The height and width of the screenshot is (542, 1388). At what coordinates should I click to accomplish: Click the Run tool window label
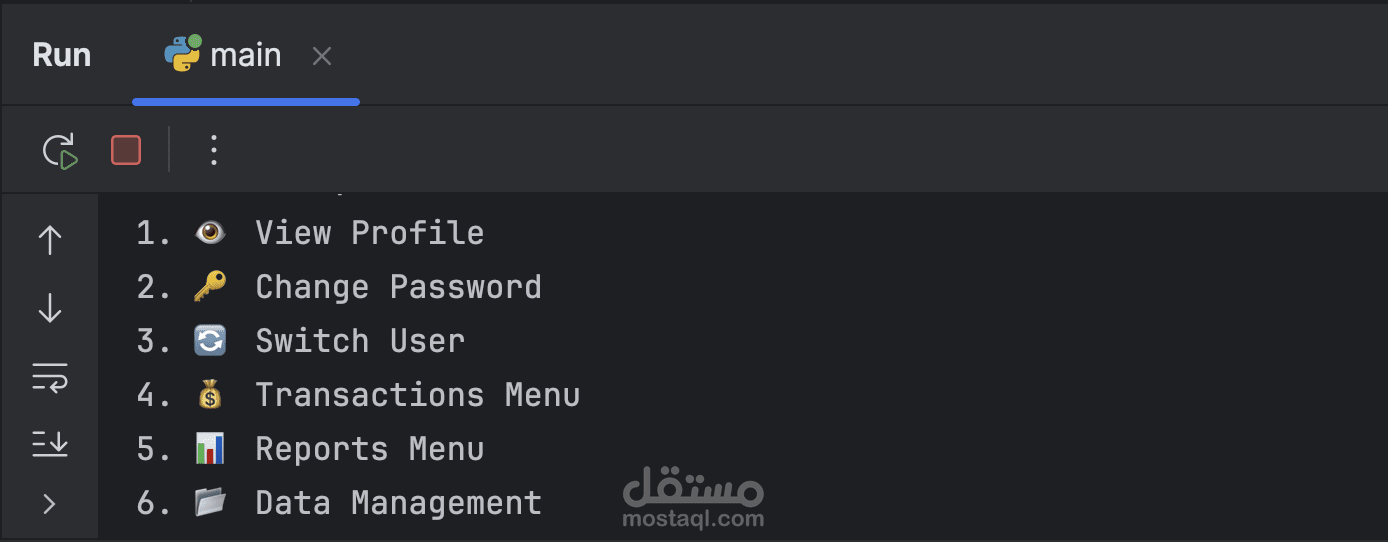coord(62,55)
